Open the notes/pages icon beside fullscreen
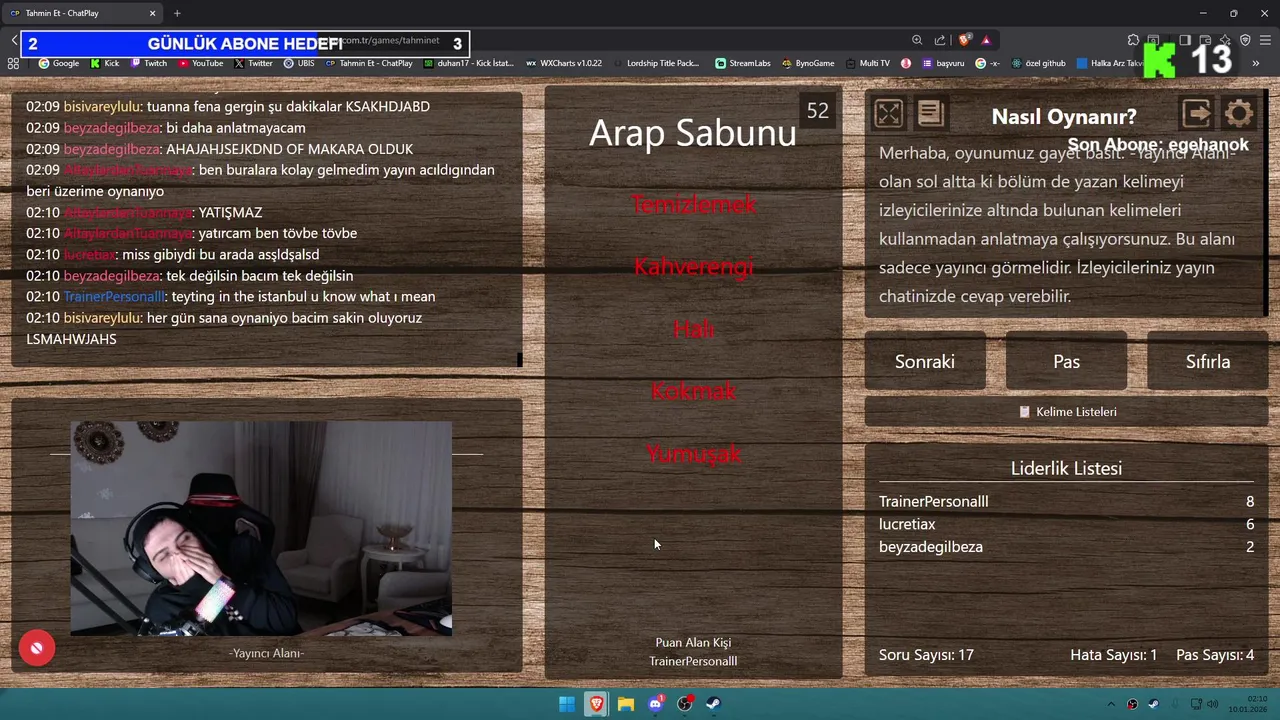 pyautogui.click(x=931, y=114)
